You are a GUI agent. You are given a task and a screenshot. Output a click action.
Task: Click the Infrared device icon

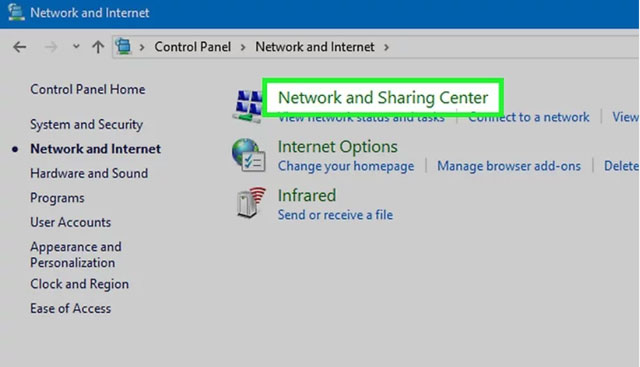[x=251, y=202]
